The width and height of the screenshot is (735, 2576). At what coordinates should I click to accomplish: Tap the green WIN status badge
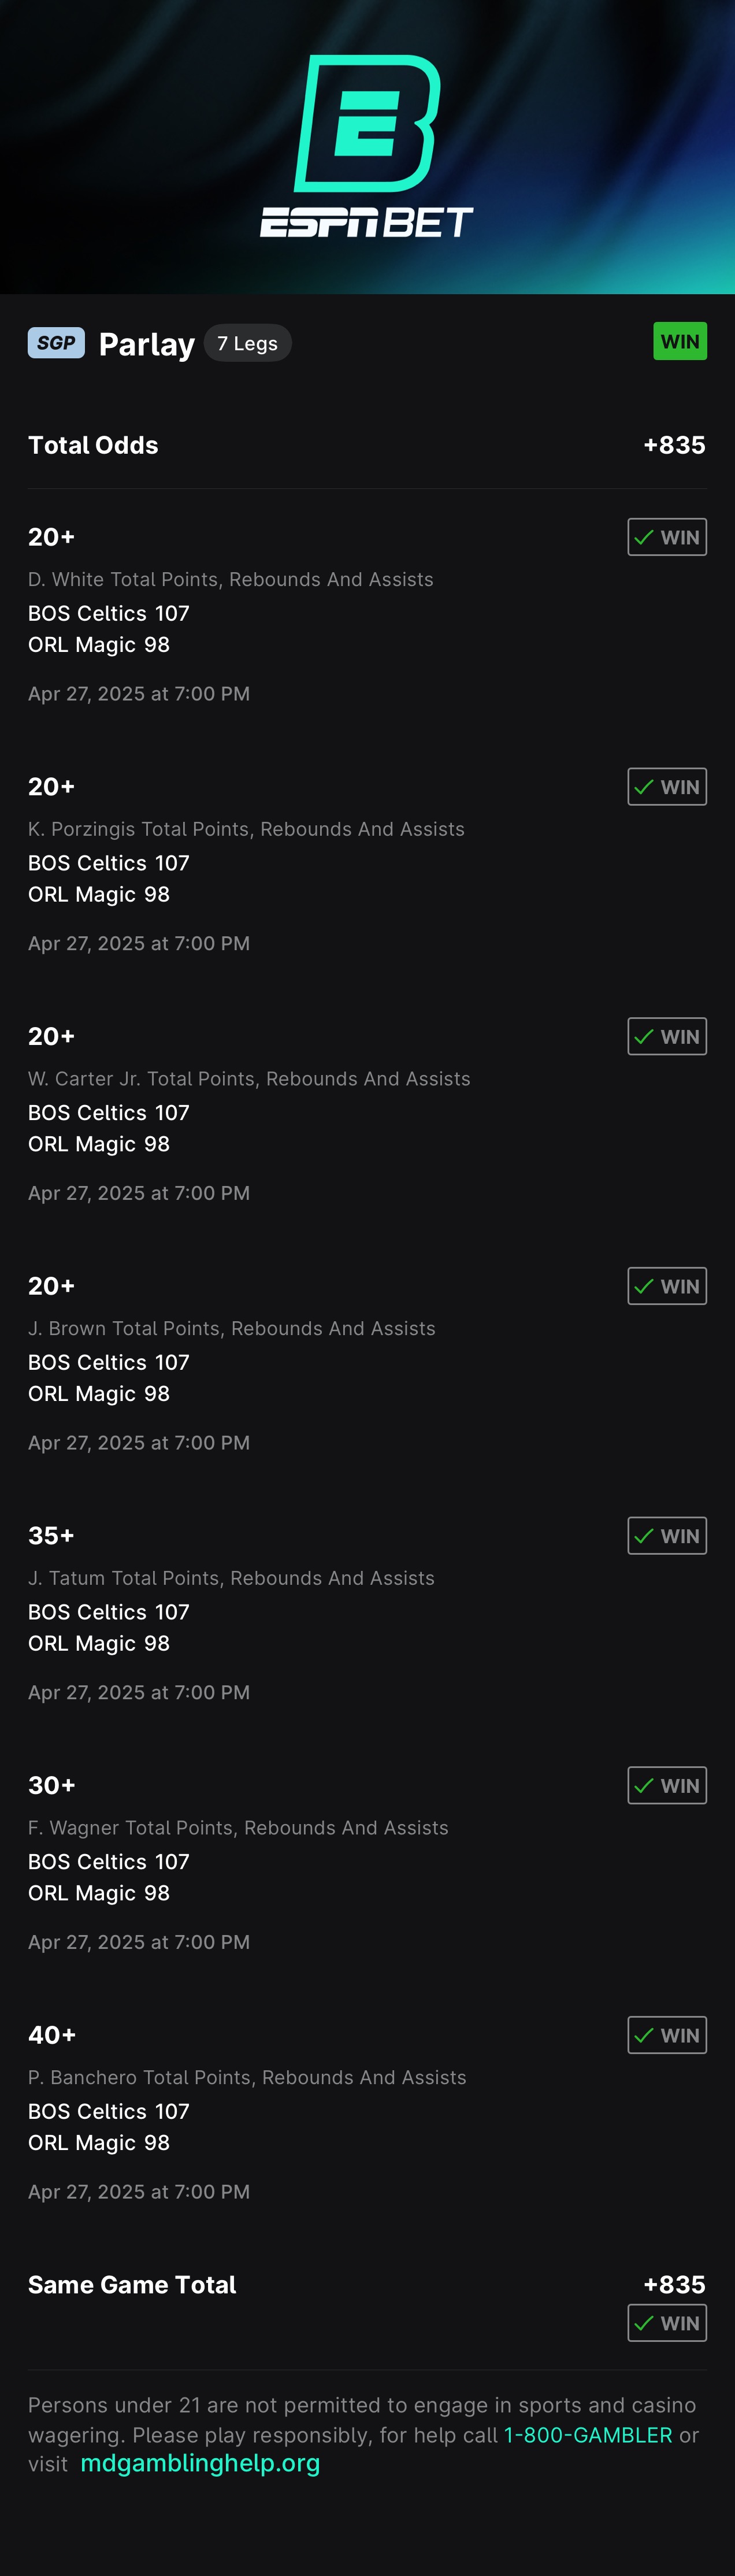[x=680, y=342]
